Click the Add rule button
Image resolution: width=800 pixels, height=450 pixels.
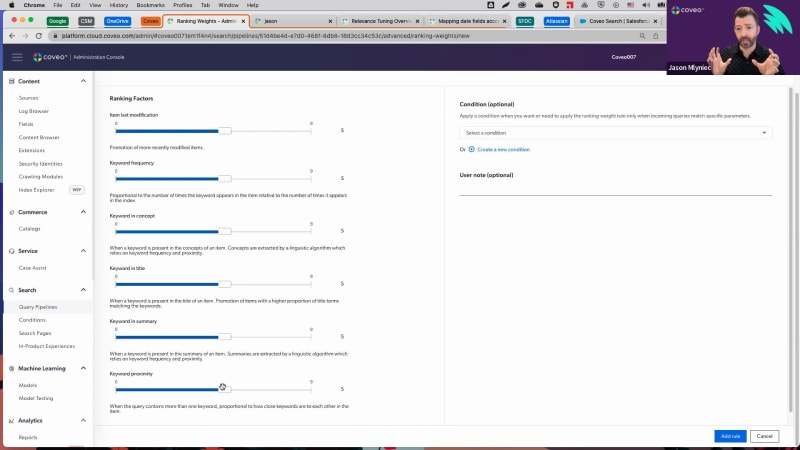(x=730, y=436)
